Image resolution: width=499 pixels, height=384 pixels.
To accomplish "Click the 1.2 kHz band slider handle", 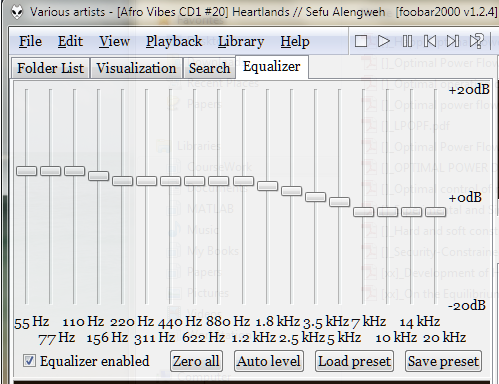I will point(243,181).
